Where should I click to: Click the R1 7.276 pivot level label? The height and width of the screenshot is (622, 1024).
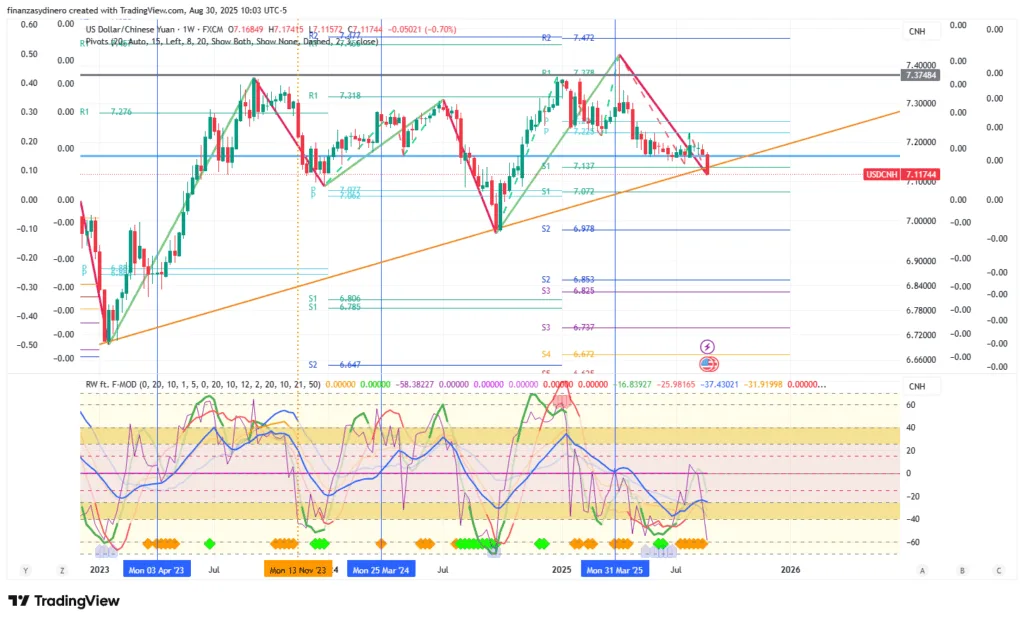pos(106,112)
